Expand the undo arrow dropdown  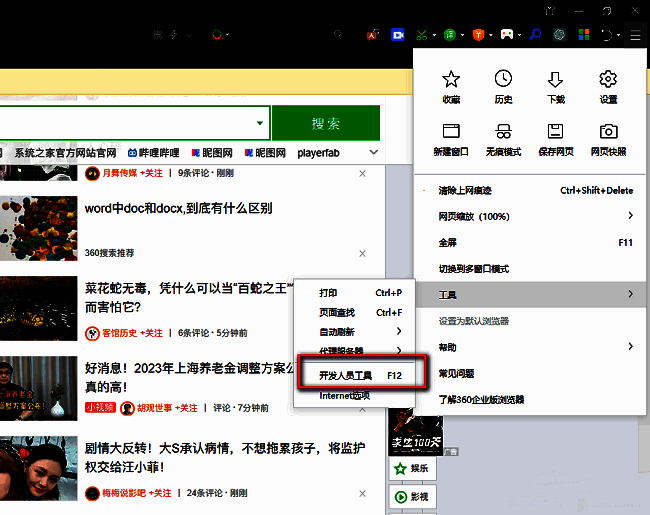coord(618,35)
